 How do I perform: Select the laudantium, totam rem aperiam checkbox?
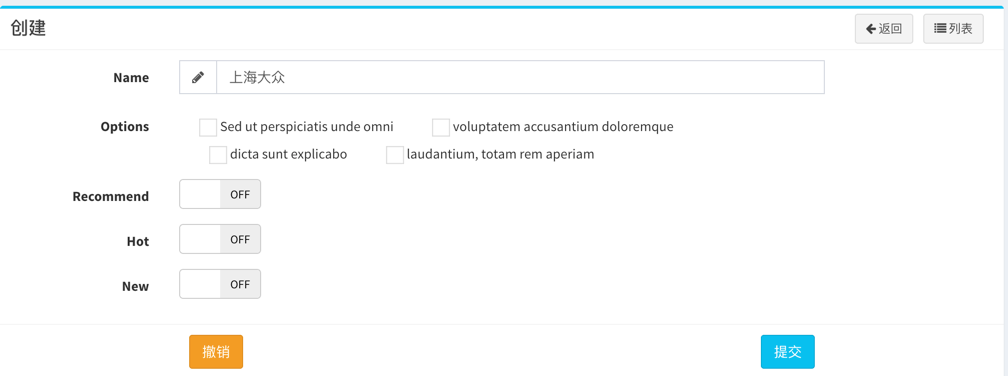pos(395,155)
